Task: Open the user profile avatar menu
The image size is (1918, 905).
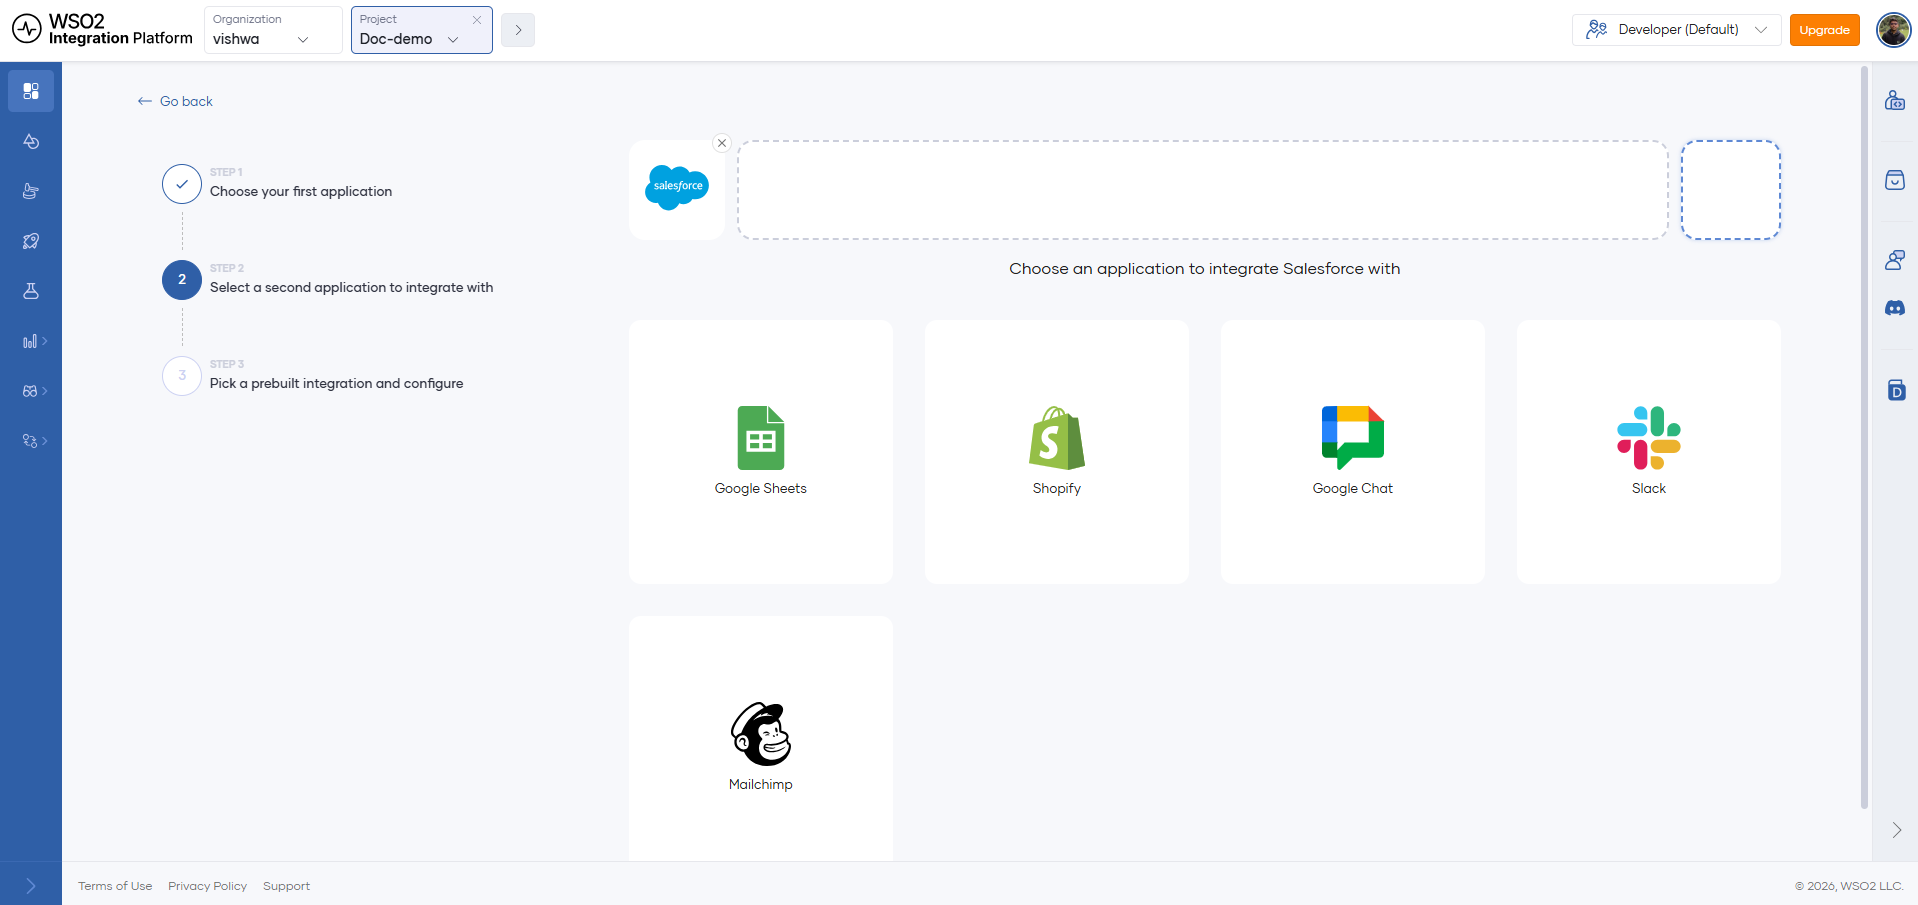Action: point(1894,30)
